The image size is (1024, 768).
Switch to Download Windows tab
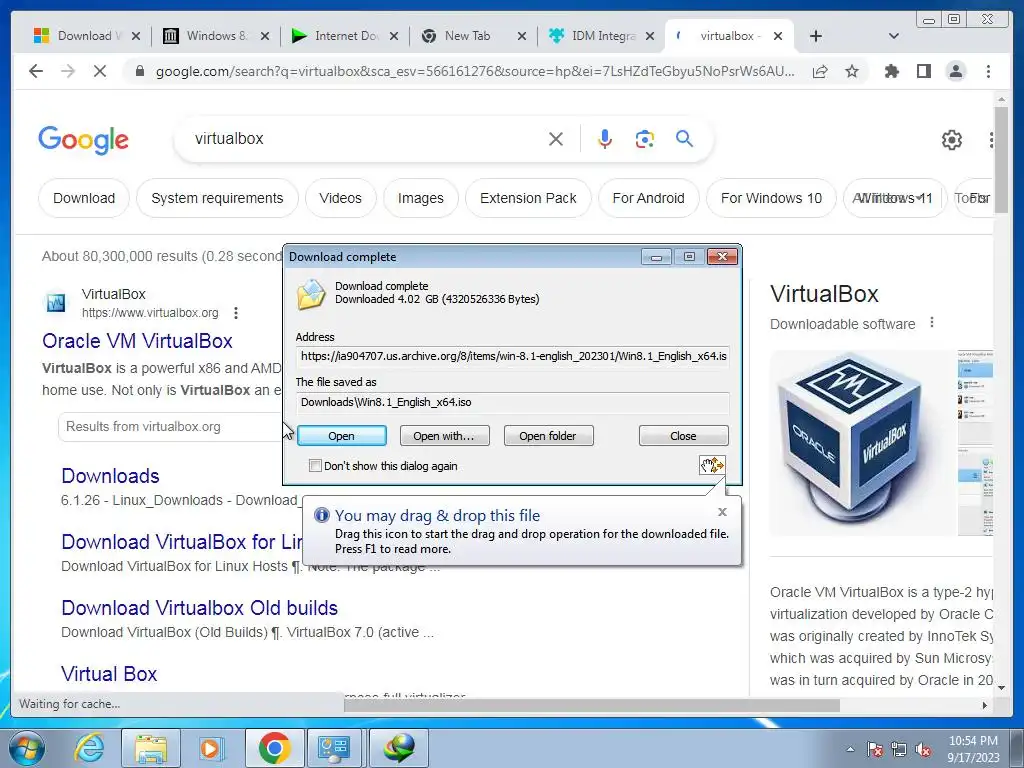[x=88, y=36]
